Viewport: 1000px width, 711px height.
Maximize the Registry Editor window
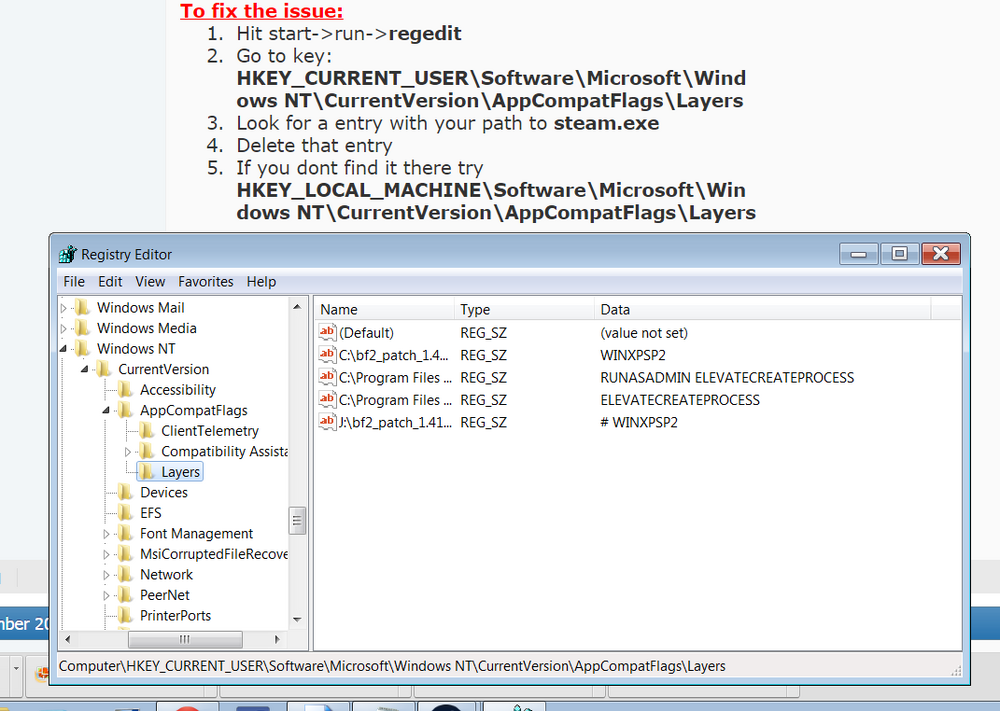click(899, 254)
